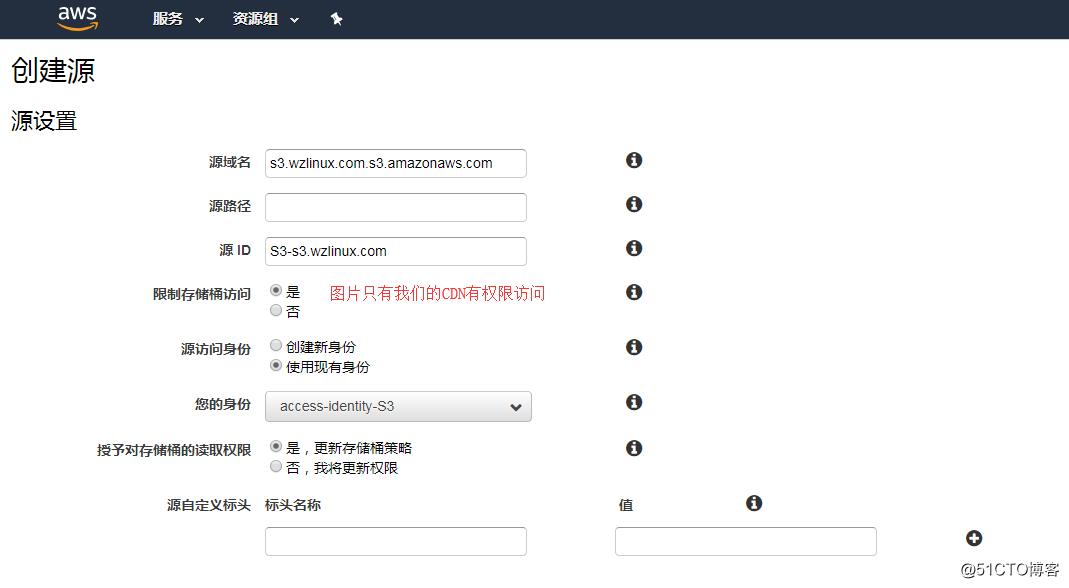Select 是 for 限制存储桶访问

click(x=276, y=291)
